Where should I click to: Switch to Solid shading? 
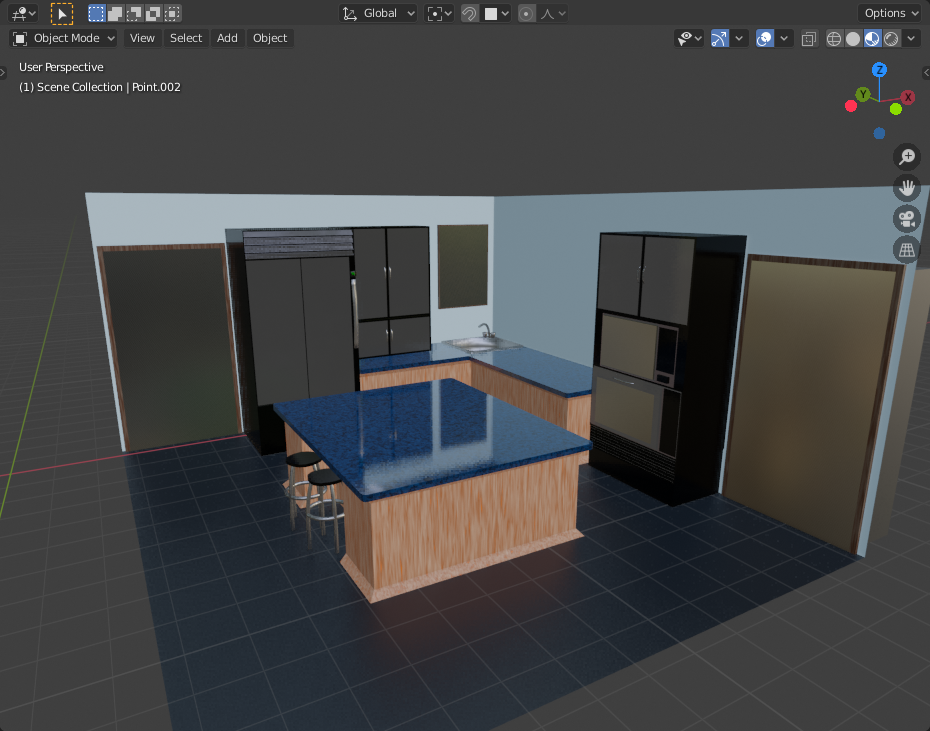[853, 39]
